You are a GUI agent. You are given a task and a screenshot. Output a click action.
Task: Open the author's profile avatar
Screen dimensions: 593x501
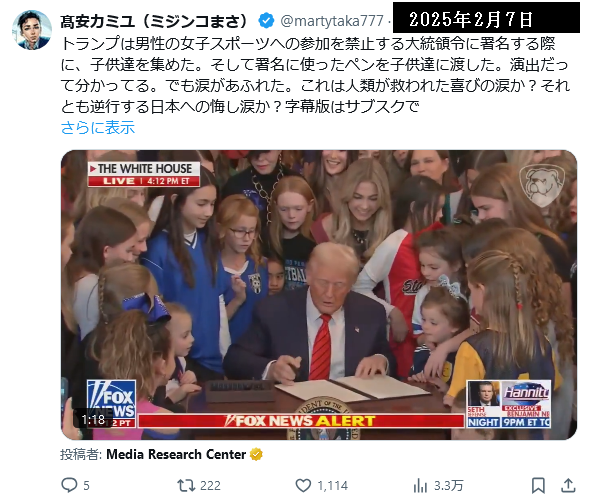(32, 30)
